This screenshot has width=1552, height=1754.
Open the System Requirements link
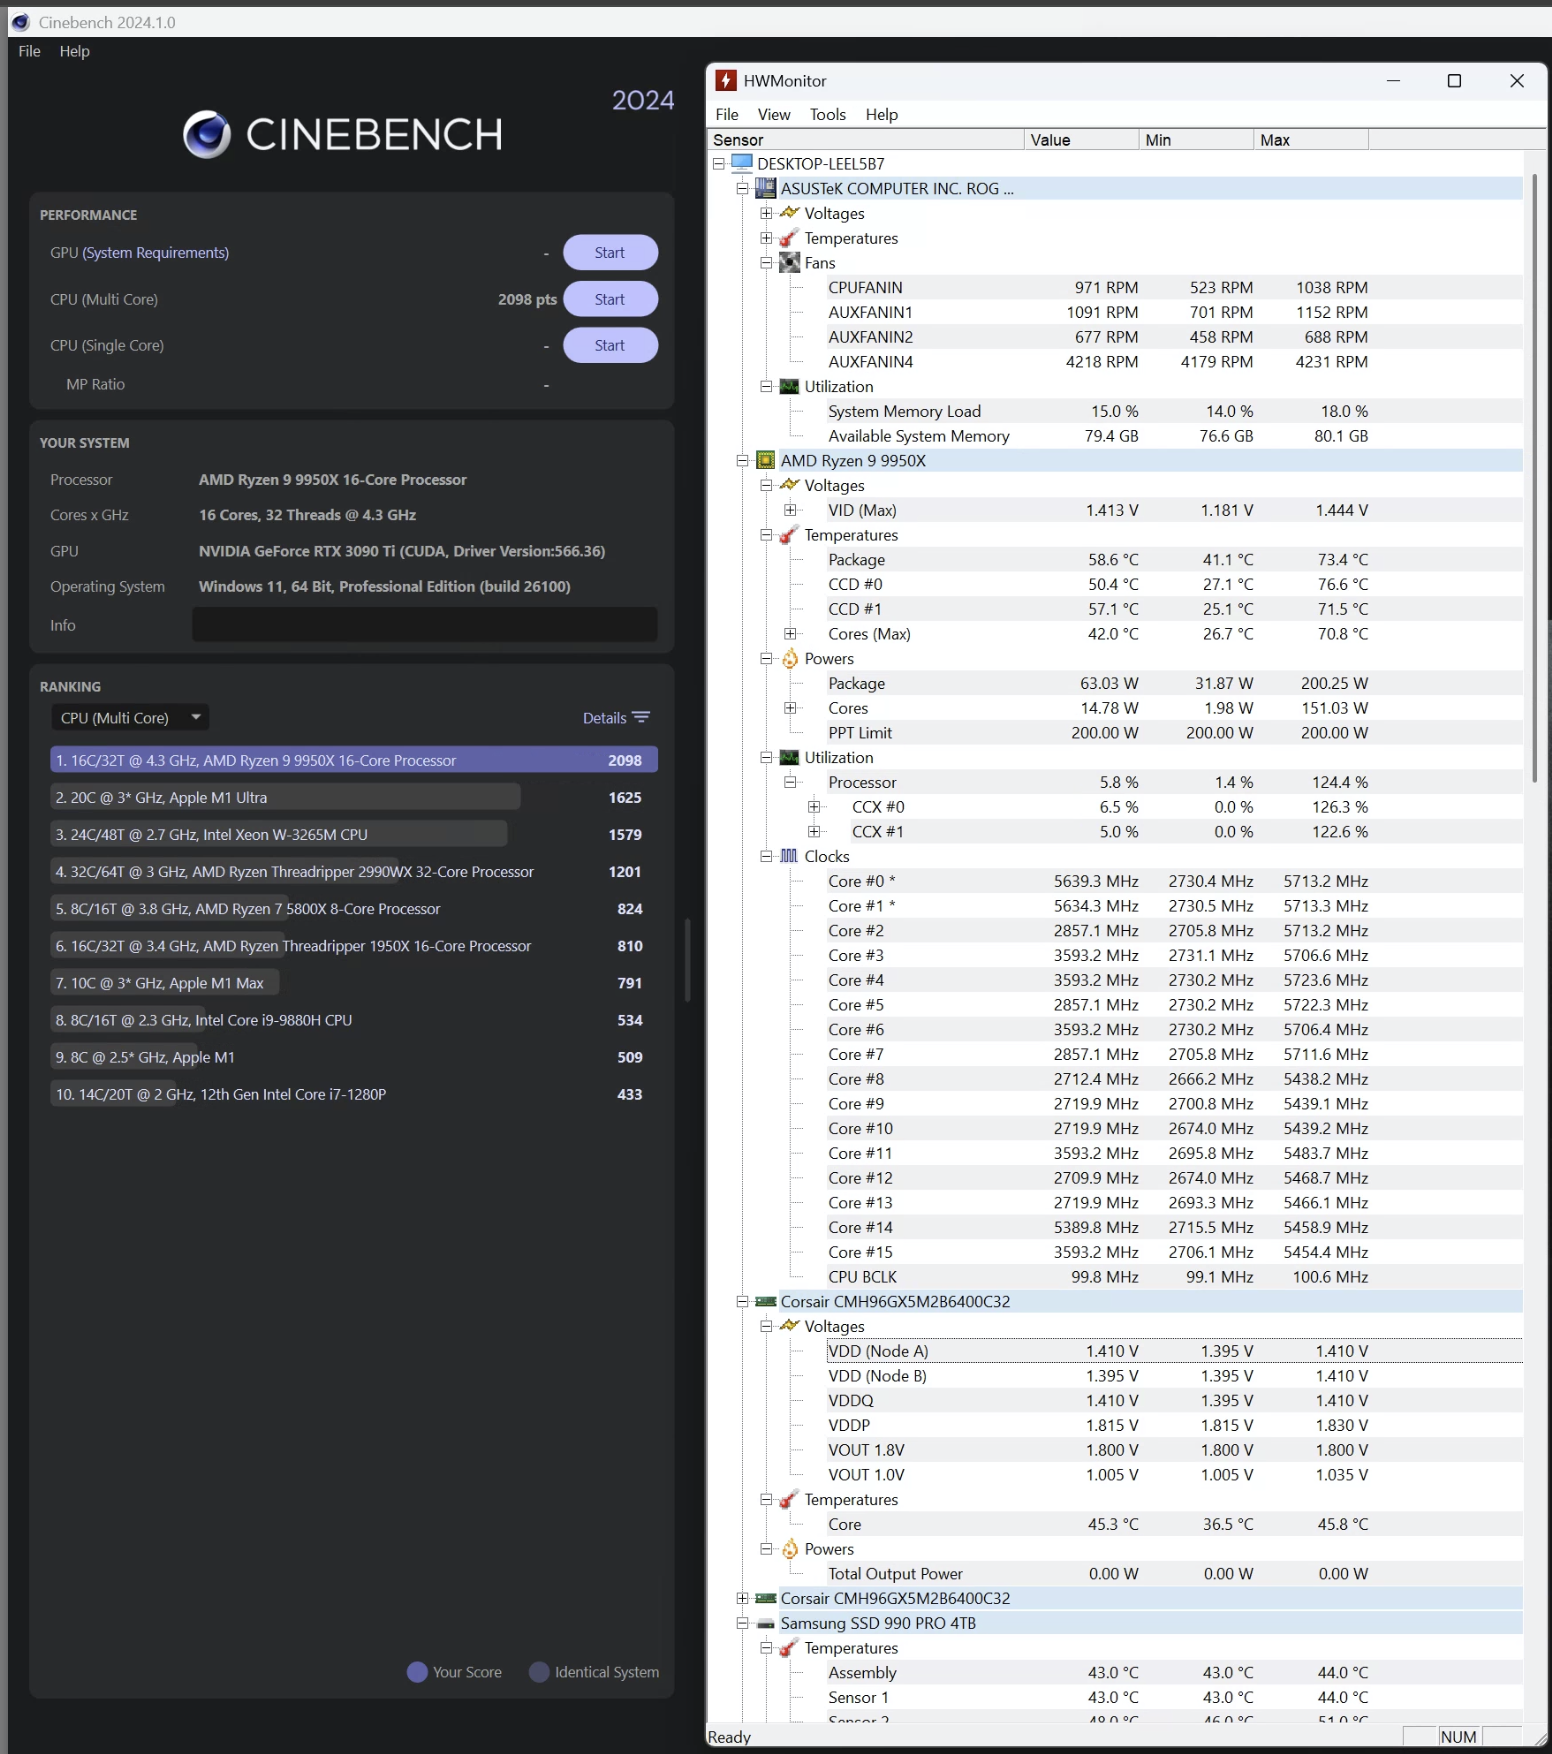(x=155, y=253)
